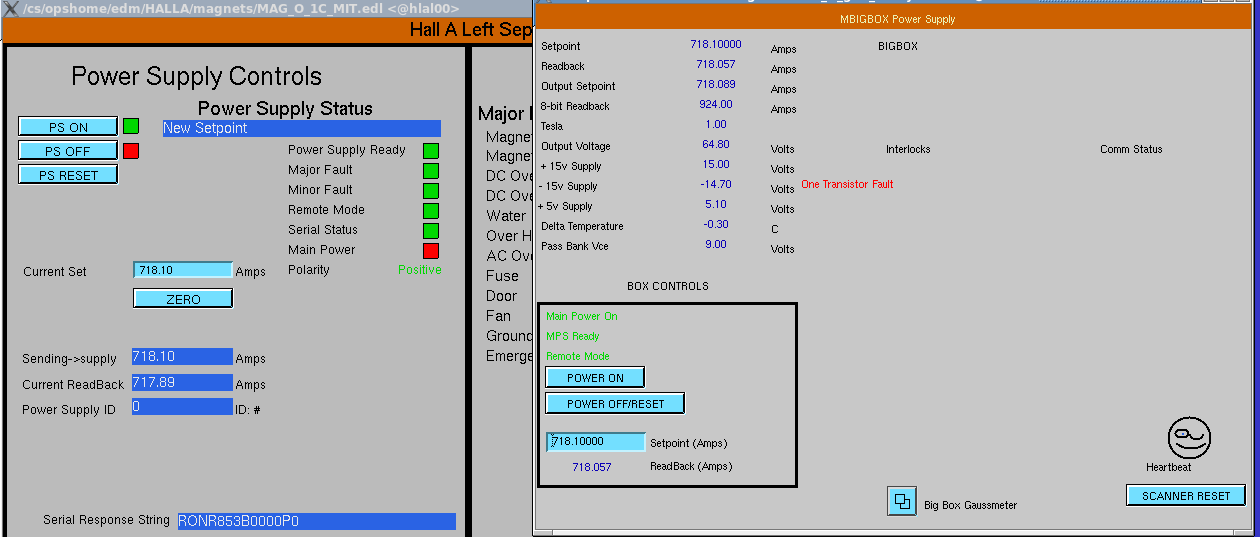Viewport: 1260px width, 537px height.
Task: Click the Power Supply Controls heading
Action: 197,77
